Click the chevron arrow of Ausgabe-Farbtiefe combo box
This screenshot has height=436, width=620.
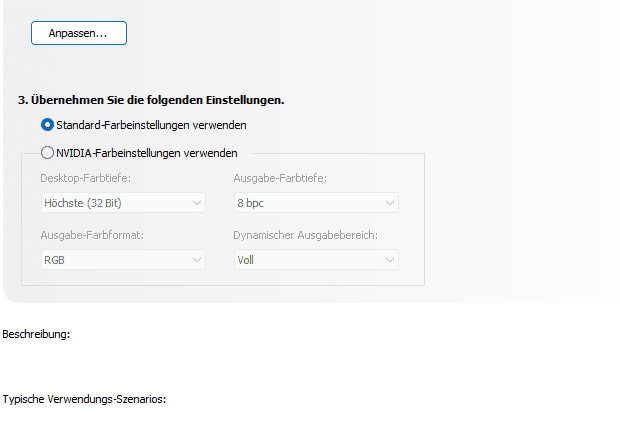389,203
